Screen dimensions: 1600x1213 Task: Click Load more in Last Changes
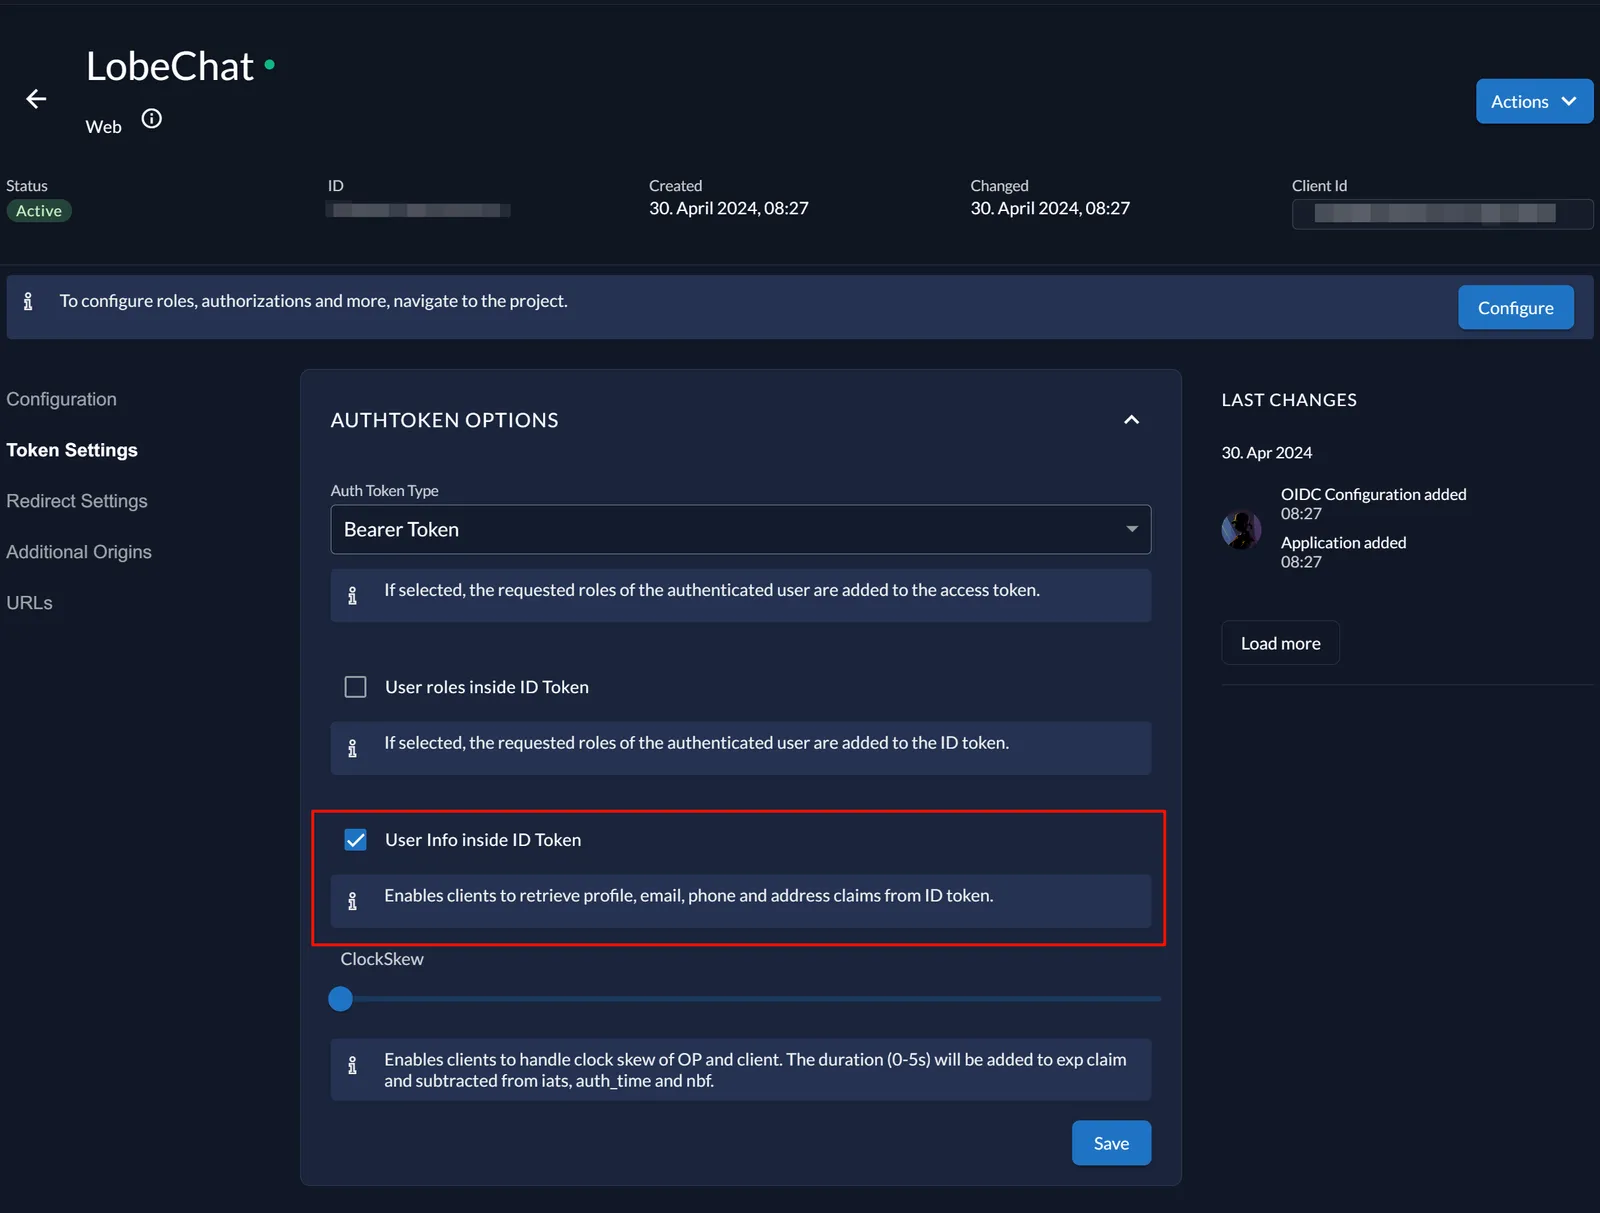[x=1280, y=643]
